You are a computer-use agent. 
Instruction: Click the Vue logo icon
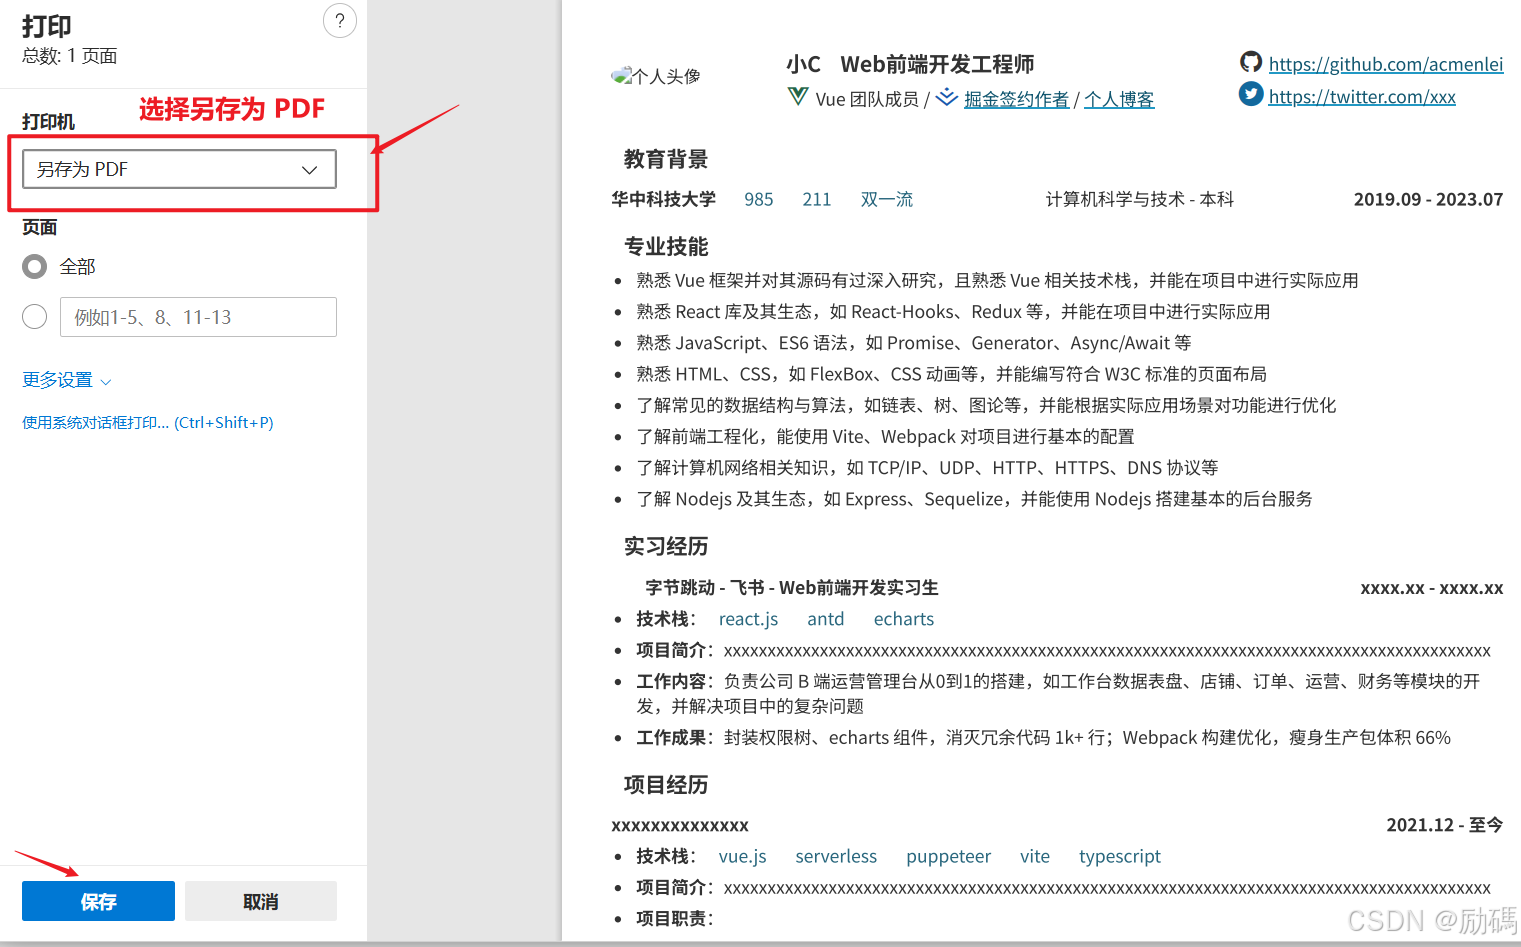click(798, 97)
